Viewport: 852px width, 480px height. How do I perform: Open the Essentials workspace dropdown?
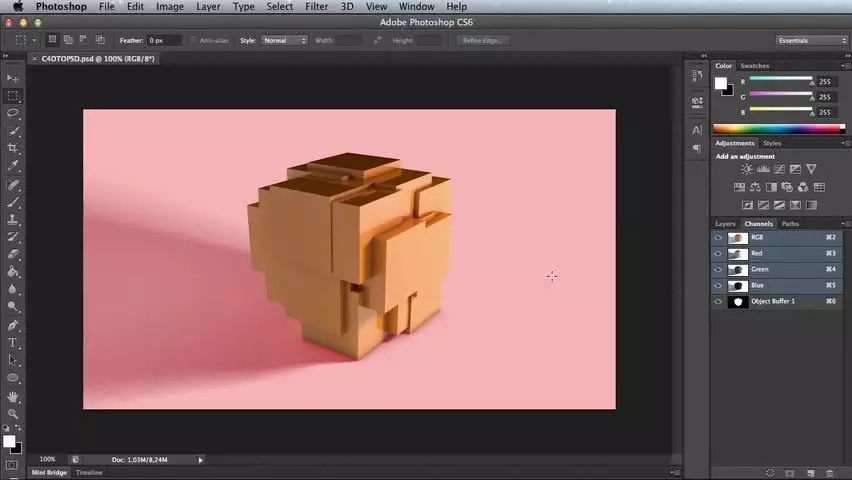(811, 40)
